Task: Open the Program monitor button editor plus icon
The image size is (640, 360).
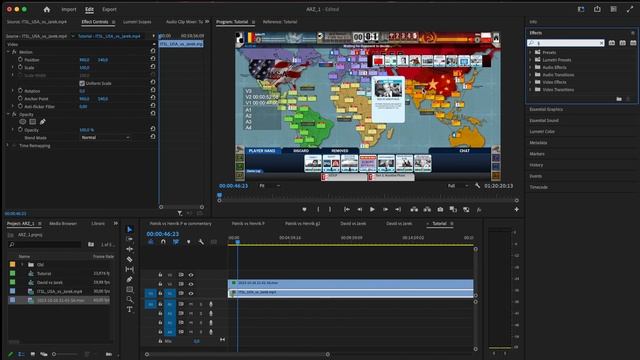Action: tap(516, 209)
